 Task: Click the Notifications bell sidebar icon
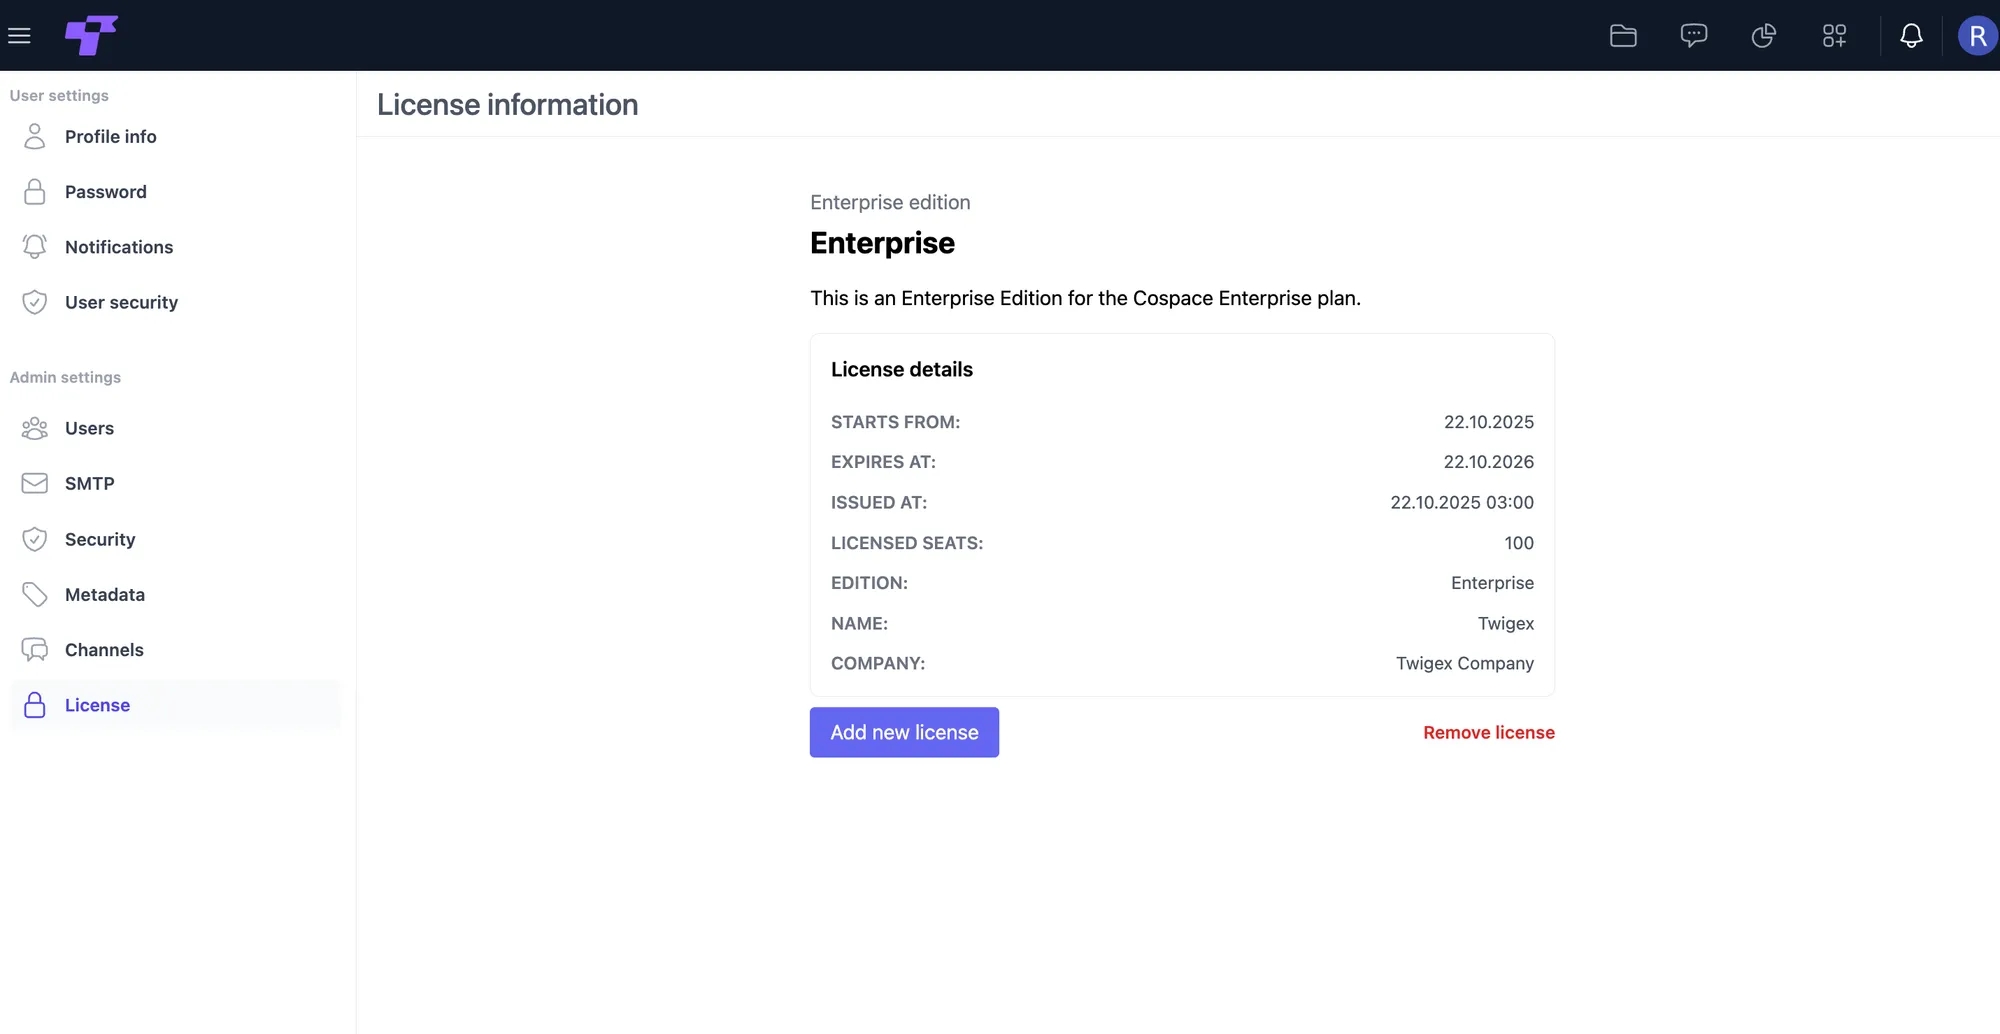tap(35, 247)
